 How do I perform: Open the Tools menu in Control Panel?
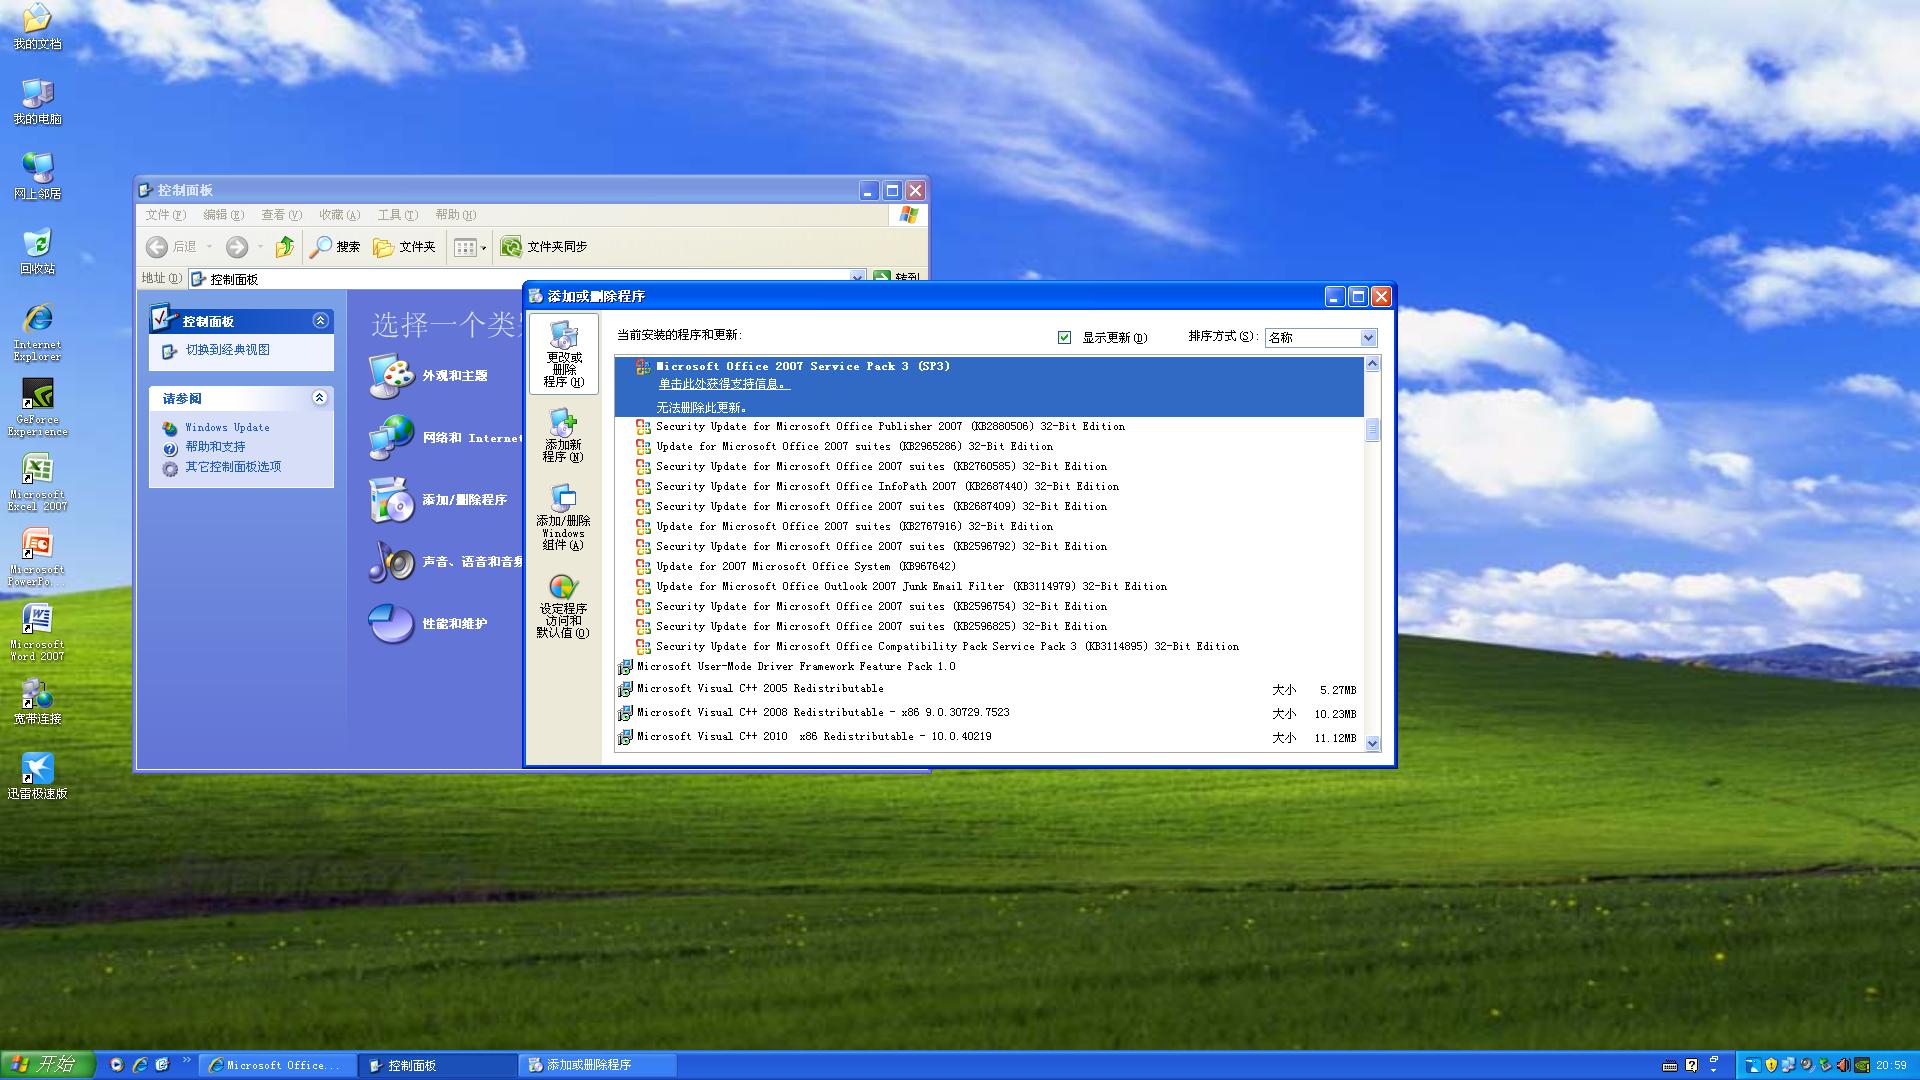(396, 215)
